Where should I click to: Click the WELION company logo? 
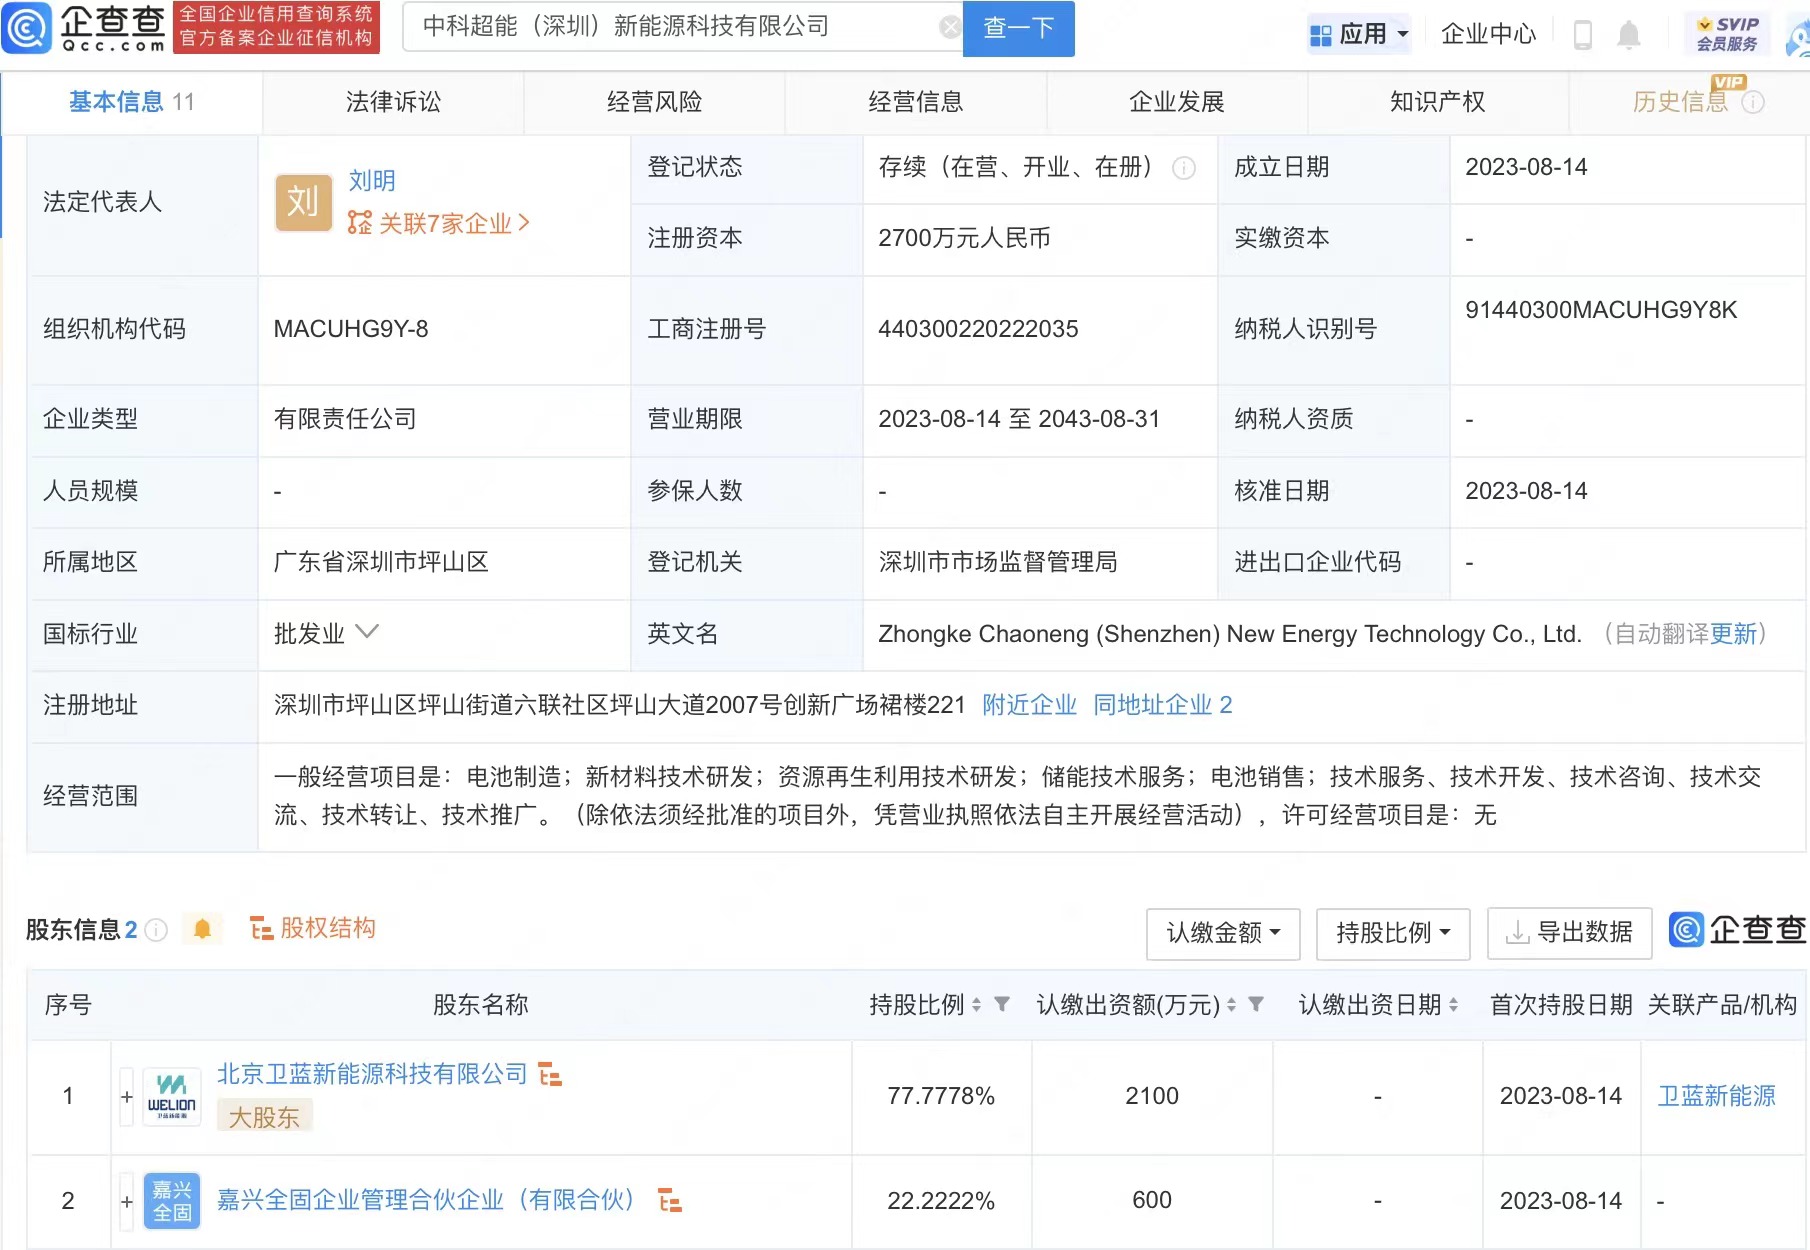172,1097
